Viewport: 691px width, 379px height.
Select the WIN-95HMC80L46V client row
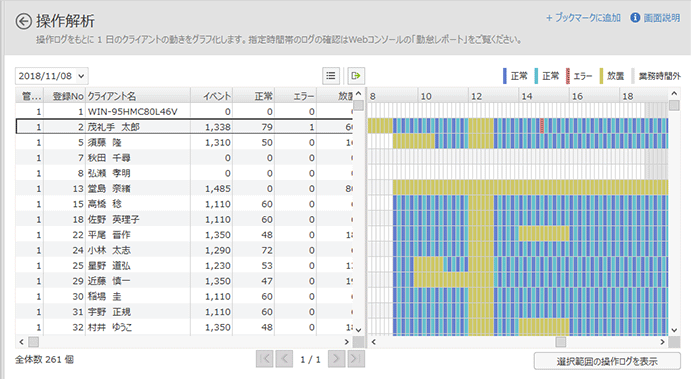(x=184, y=111)
